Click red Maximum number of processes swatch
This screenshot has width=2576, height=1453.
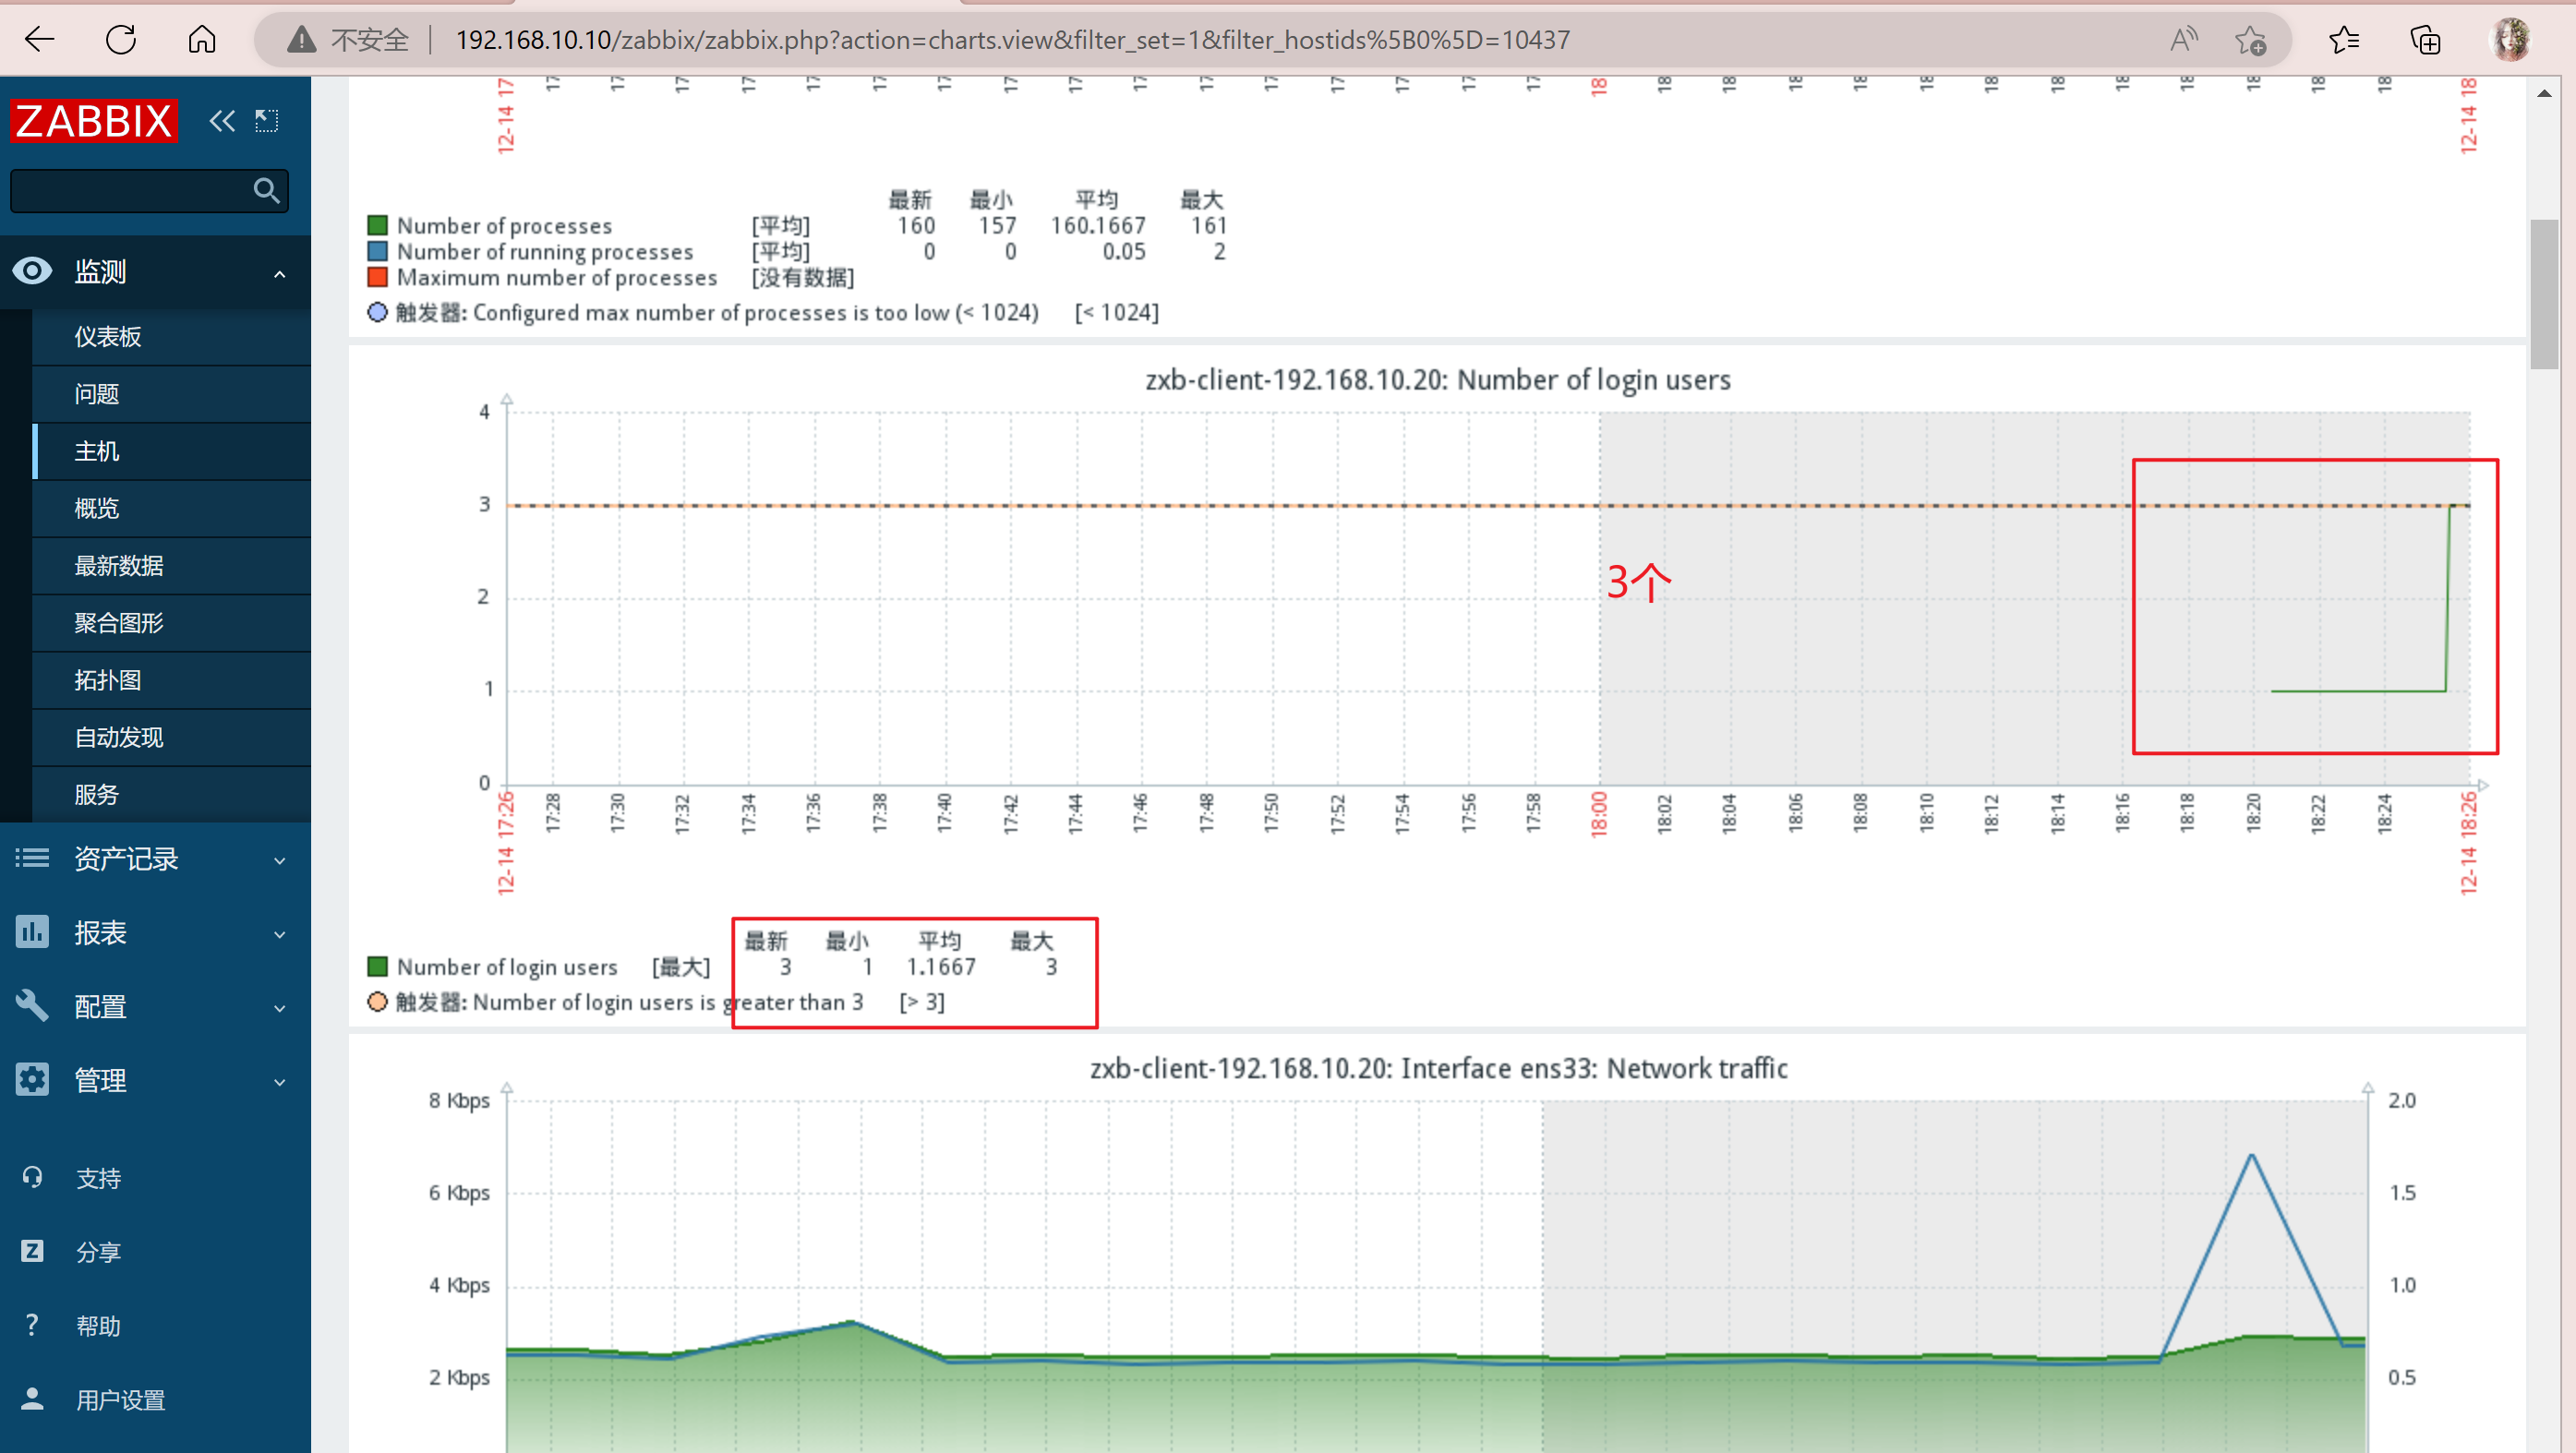click(377, 277)
